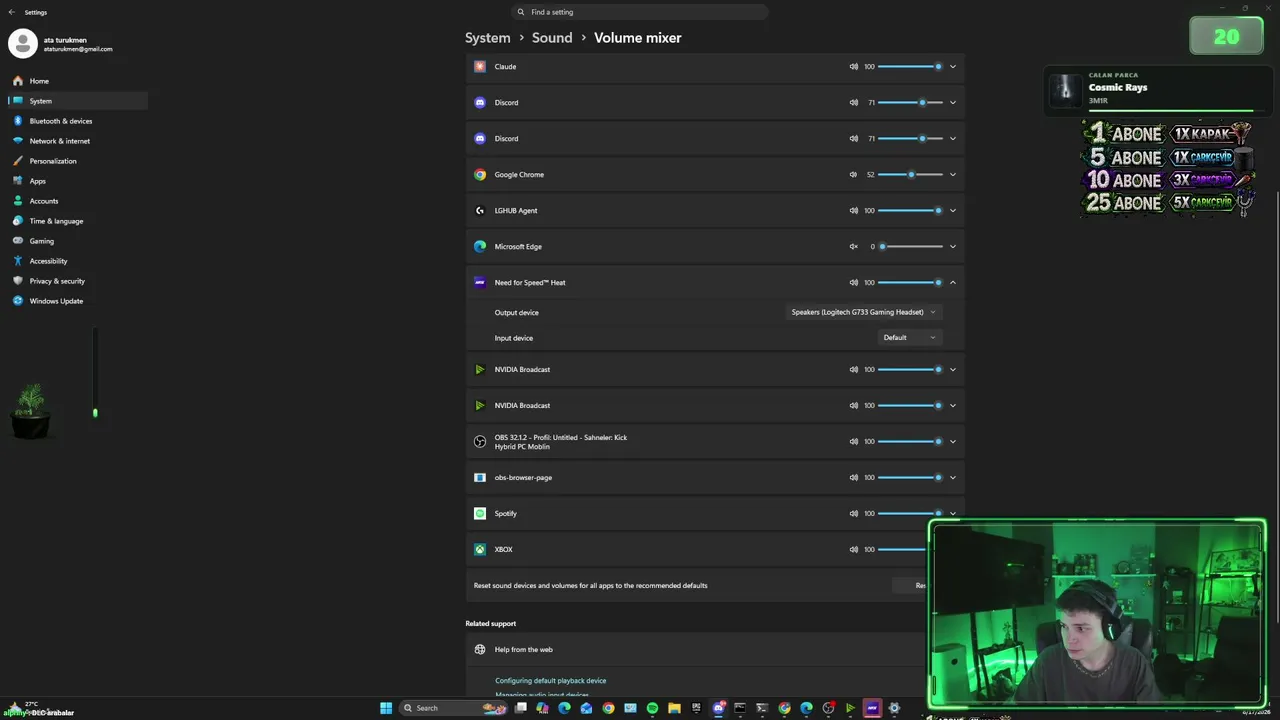Expand LGHUB Agent device options
1280x720 pixels.
point(953,210)
